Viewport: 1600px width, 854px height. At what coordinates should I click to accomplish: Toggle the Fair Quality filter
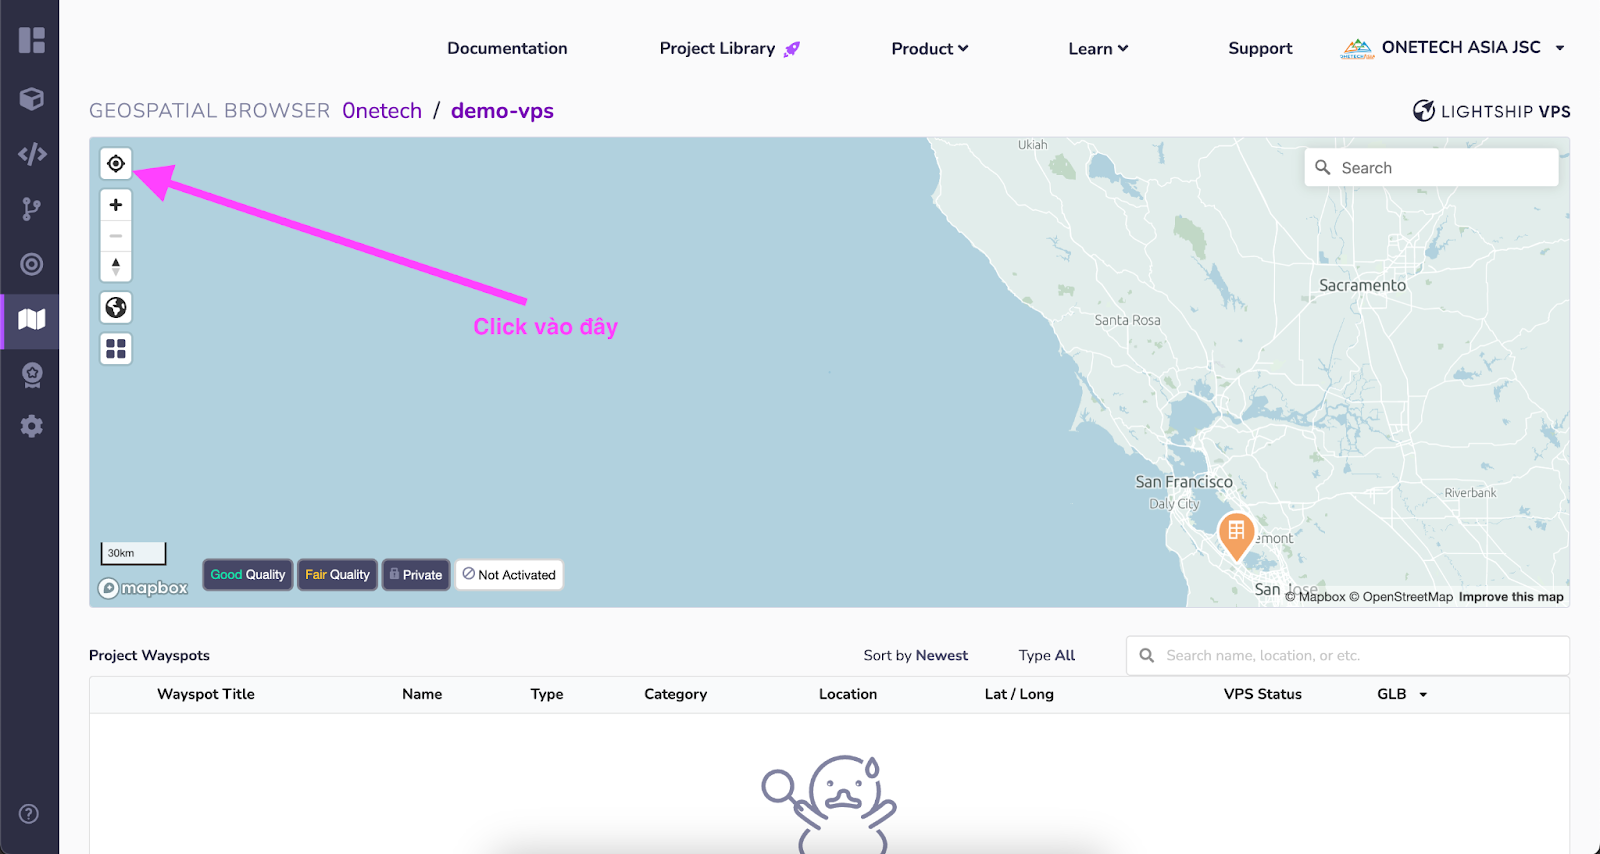pos(337,574)
